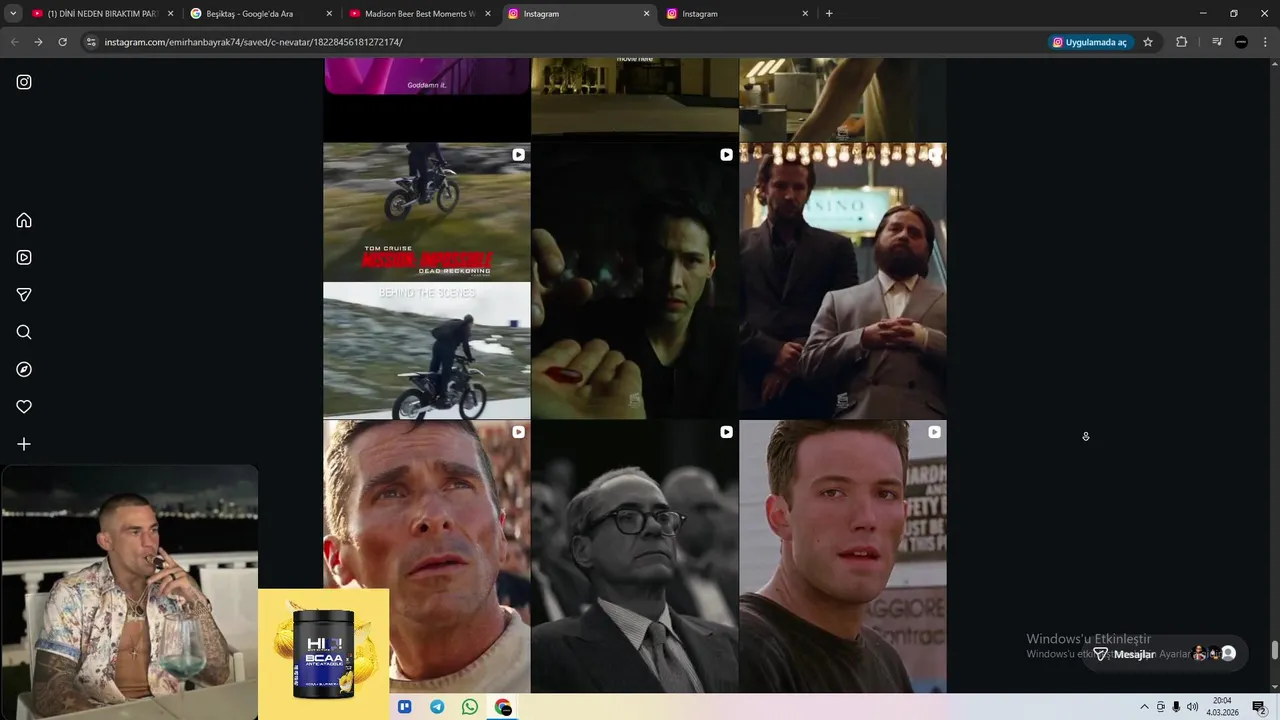This screenshot has height=720, width=1280.
Task: Open WhatsApp from the taskbar
Action: click(470, 707)
